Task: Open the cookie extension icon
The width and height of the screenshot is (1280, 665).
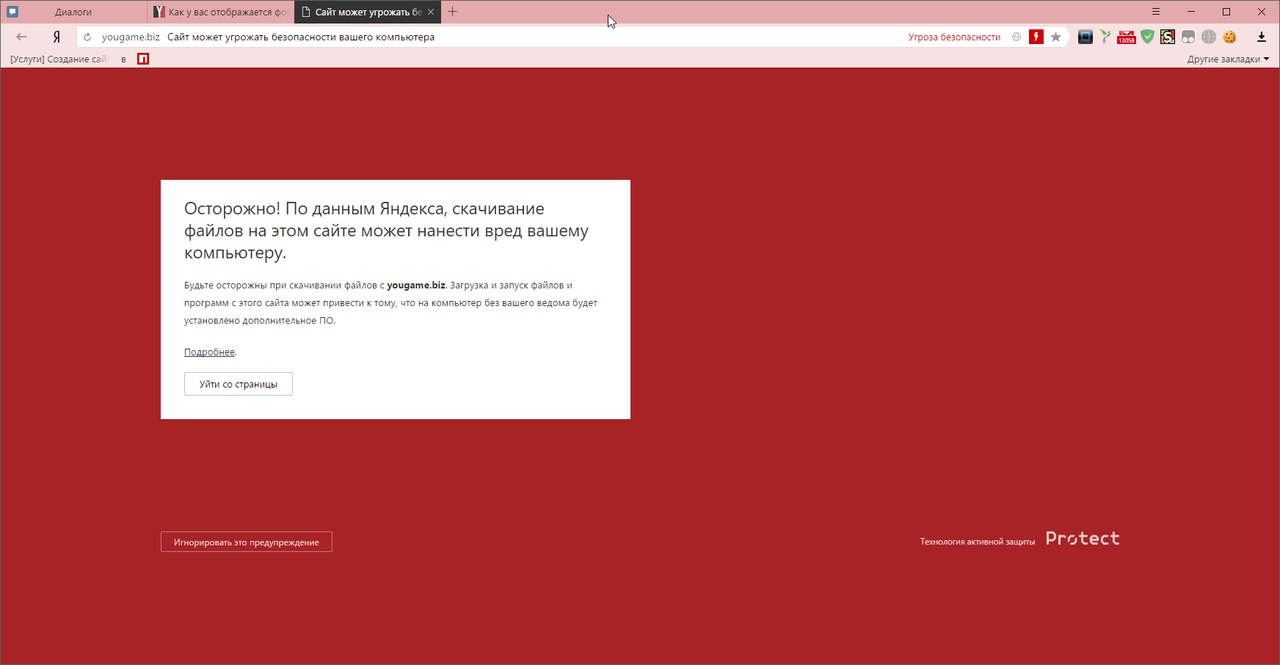Action: (1230, 37)
